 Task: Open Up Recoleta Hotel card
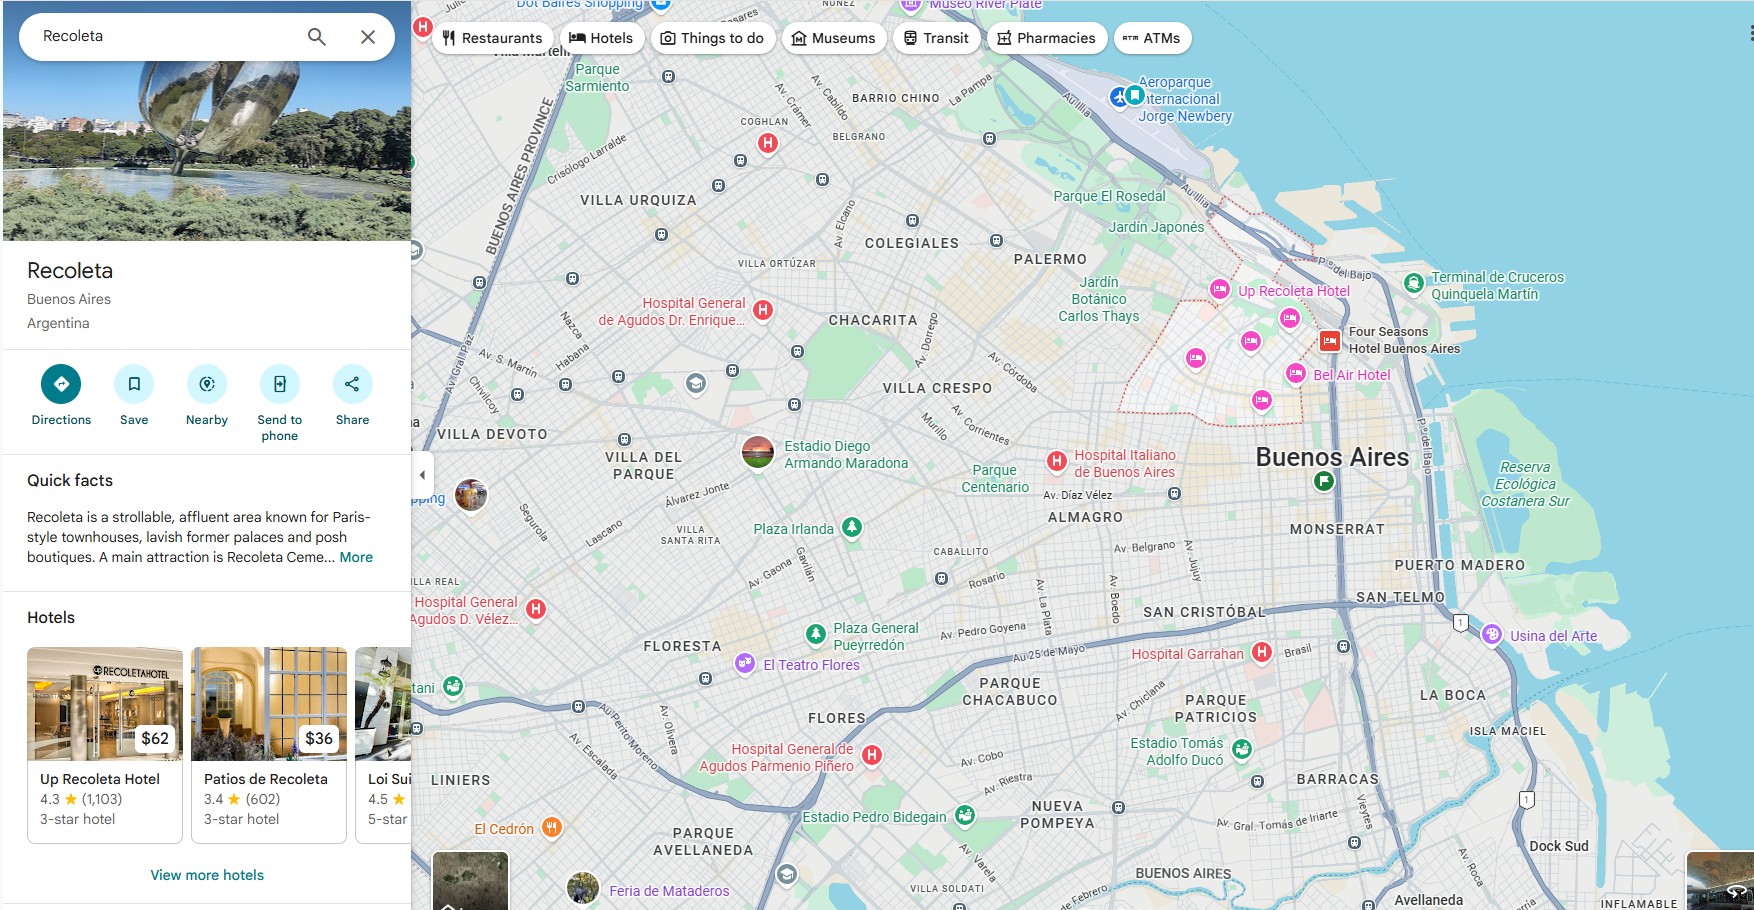105,745
